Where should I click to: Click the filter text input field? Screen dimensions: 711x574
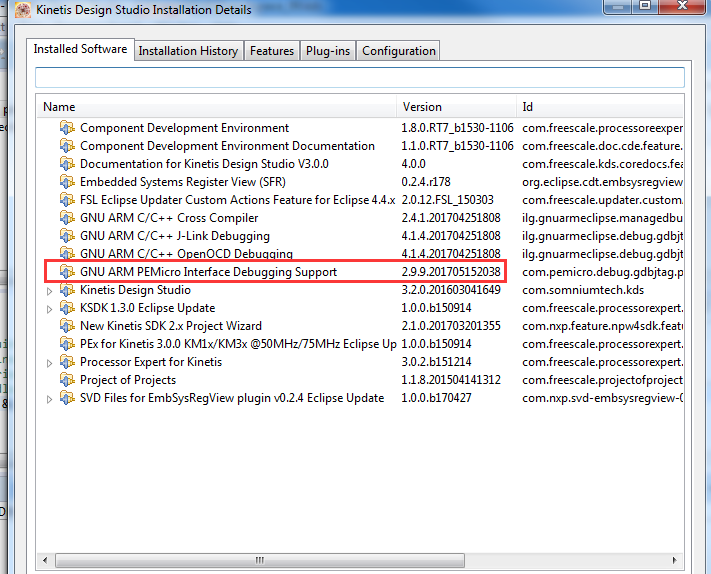[360, 78]
